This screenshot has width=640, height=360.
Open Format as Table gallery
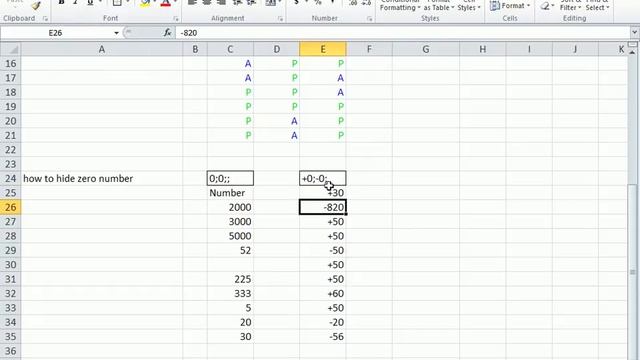pyautogui.click(x=439, y=6)
